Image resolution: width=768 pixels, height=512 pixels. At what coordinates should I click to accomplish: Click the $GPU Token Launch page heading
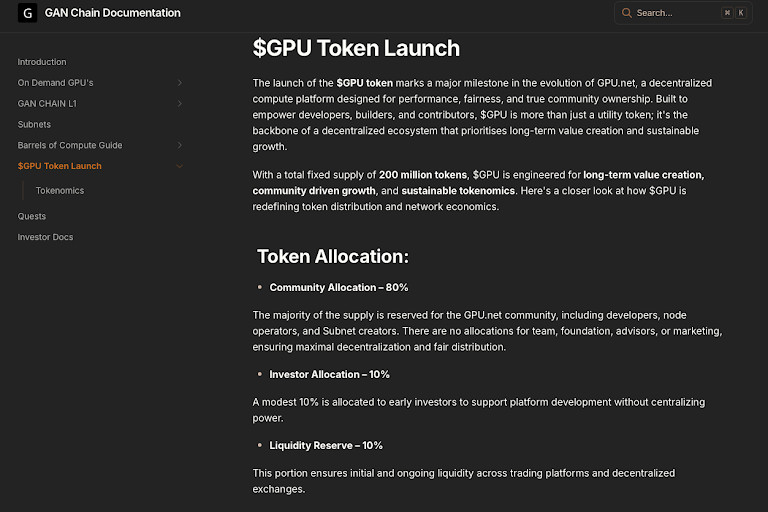pos(356,48)
